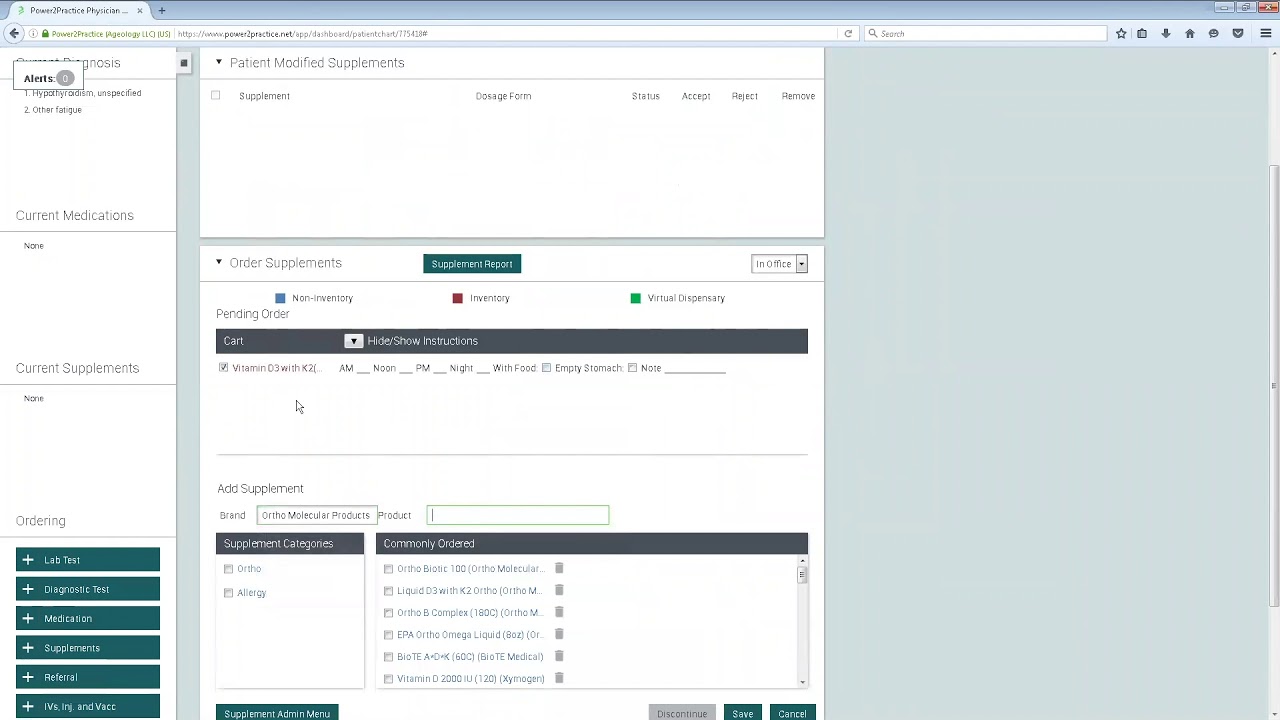Remove Ortho B Complex via trash icon
The width and height of the screenshot is (1280, 720).
pyautogui.click(x=559, y=612)
